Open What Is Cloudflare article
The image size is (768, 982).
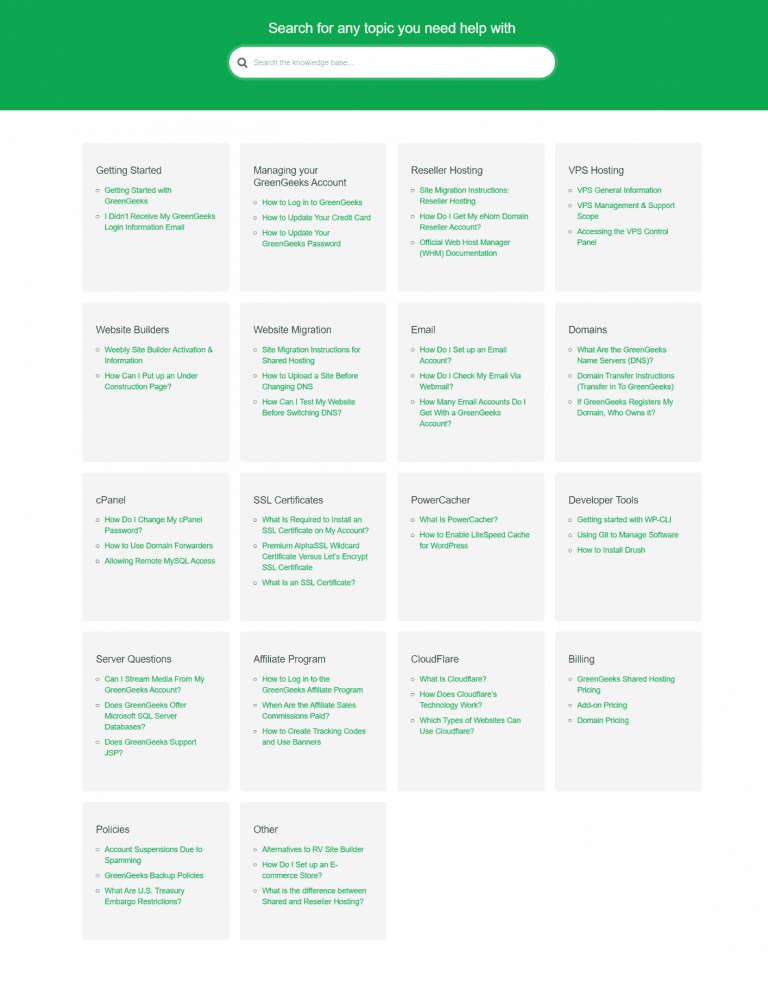tap(453, 679)
